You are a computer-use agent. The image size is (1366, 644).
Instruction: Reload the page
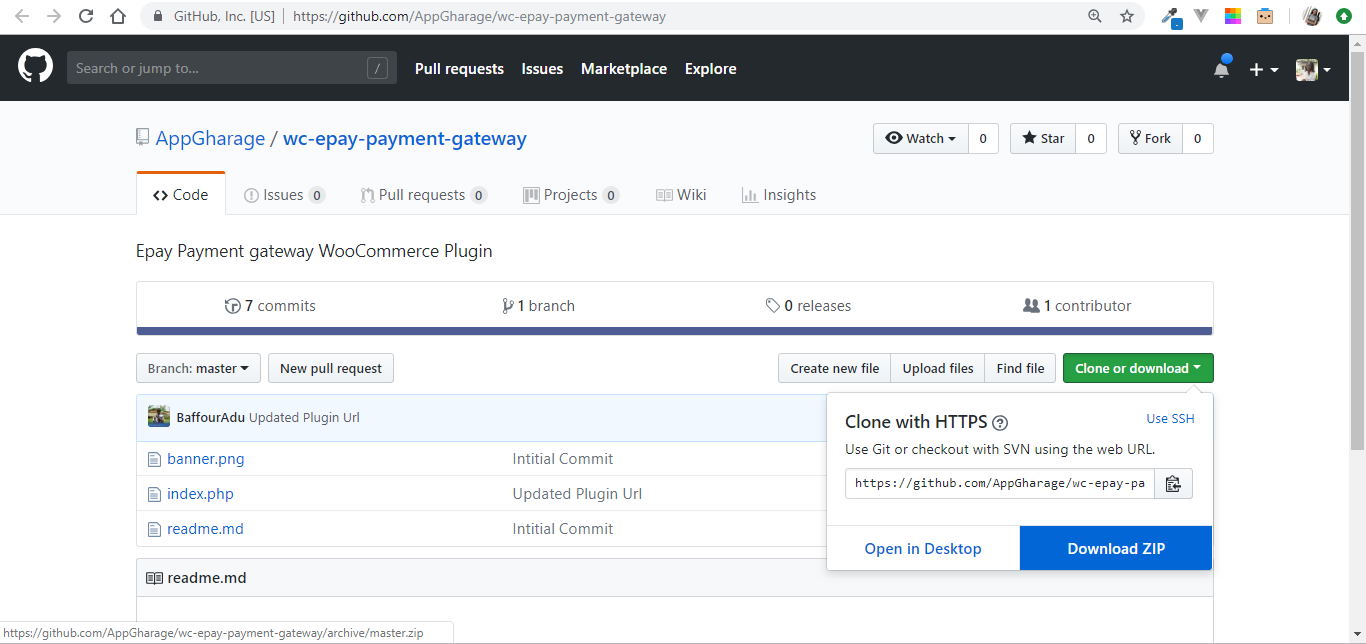coord(86,16)
